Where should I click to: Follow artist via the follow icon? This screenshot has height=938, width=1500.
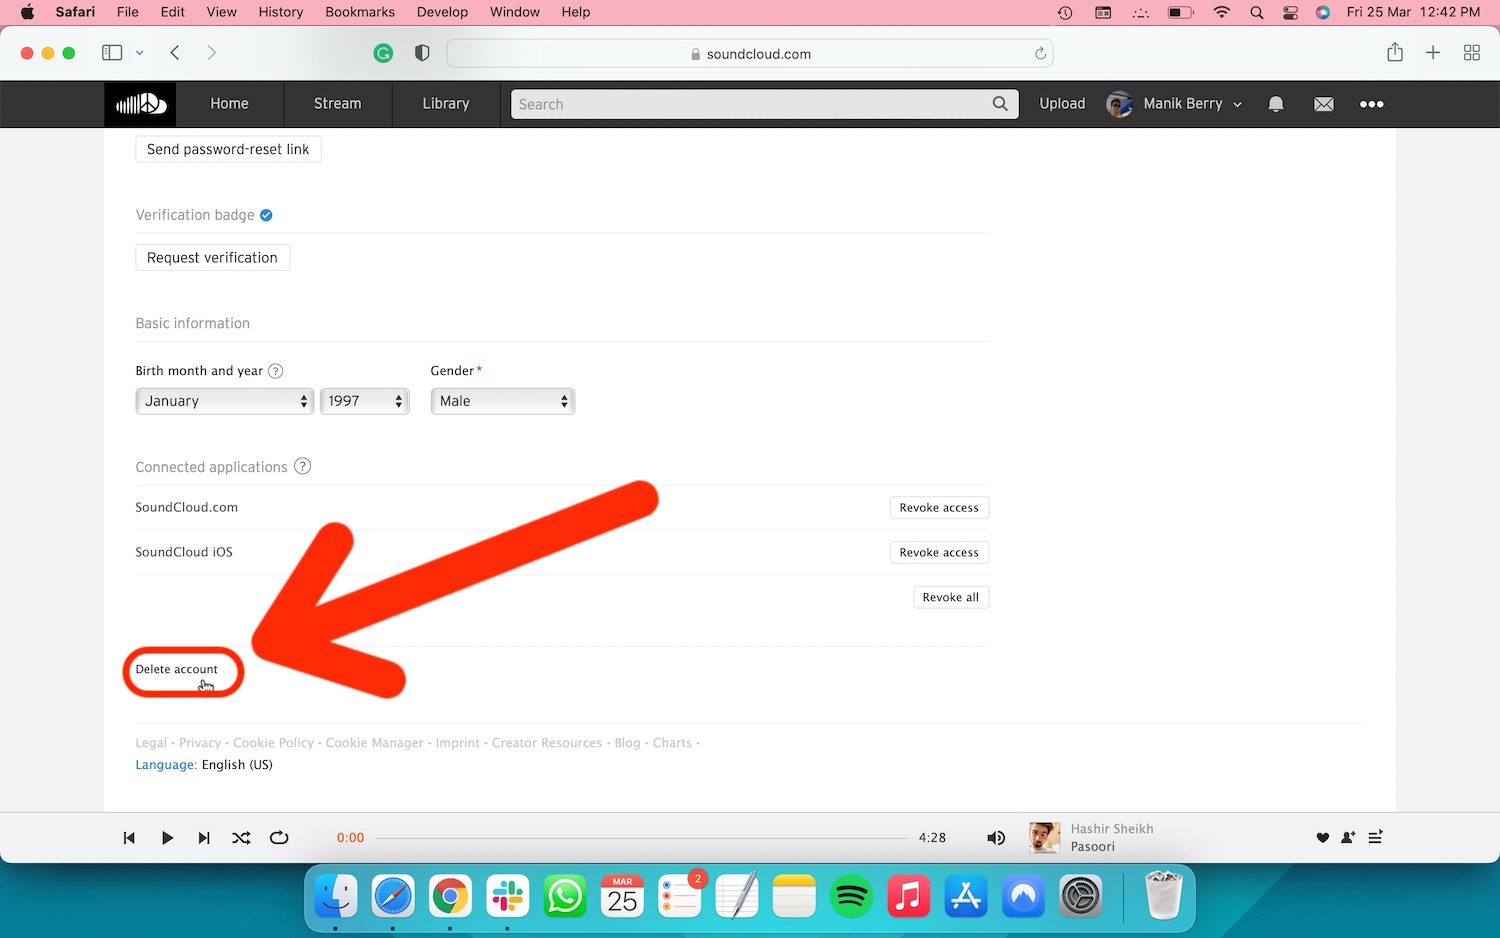click(x=1348, y=838)
